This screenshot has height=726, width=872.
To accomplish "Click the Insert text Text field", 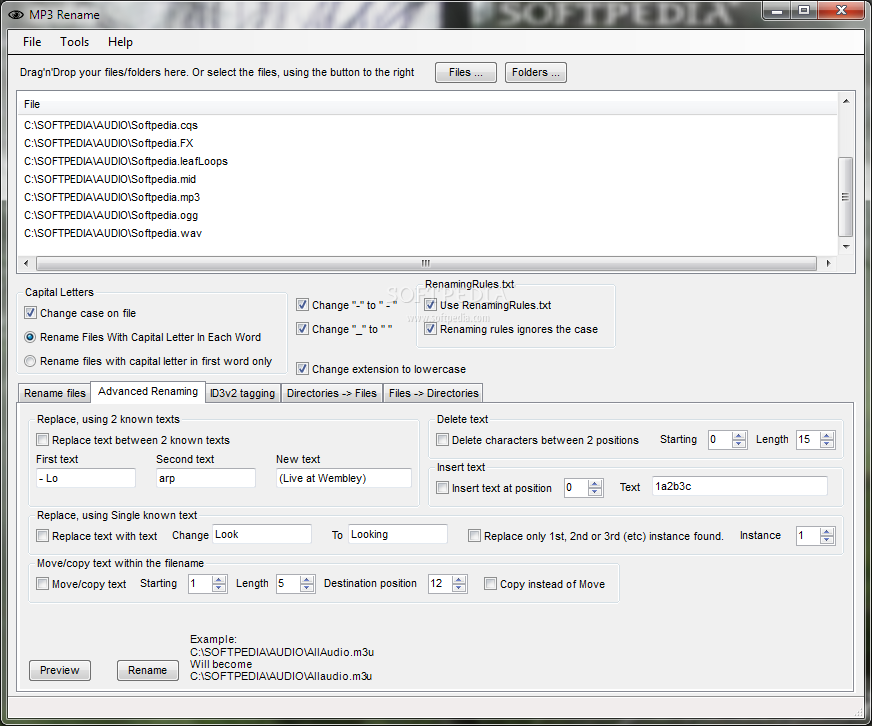I will 740,486.
